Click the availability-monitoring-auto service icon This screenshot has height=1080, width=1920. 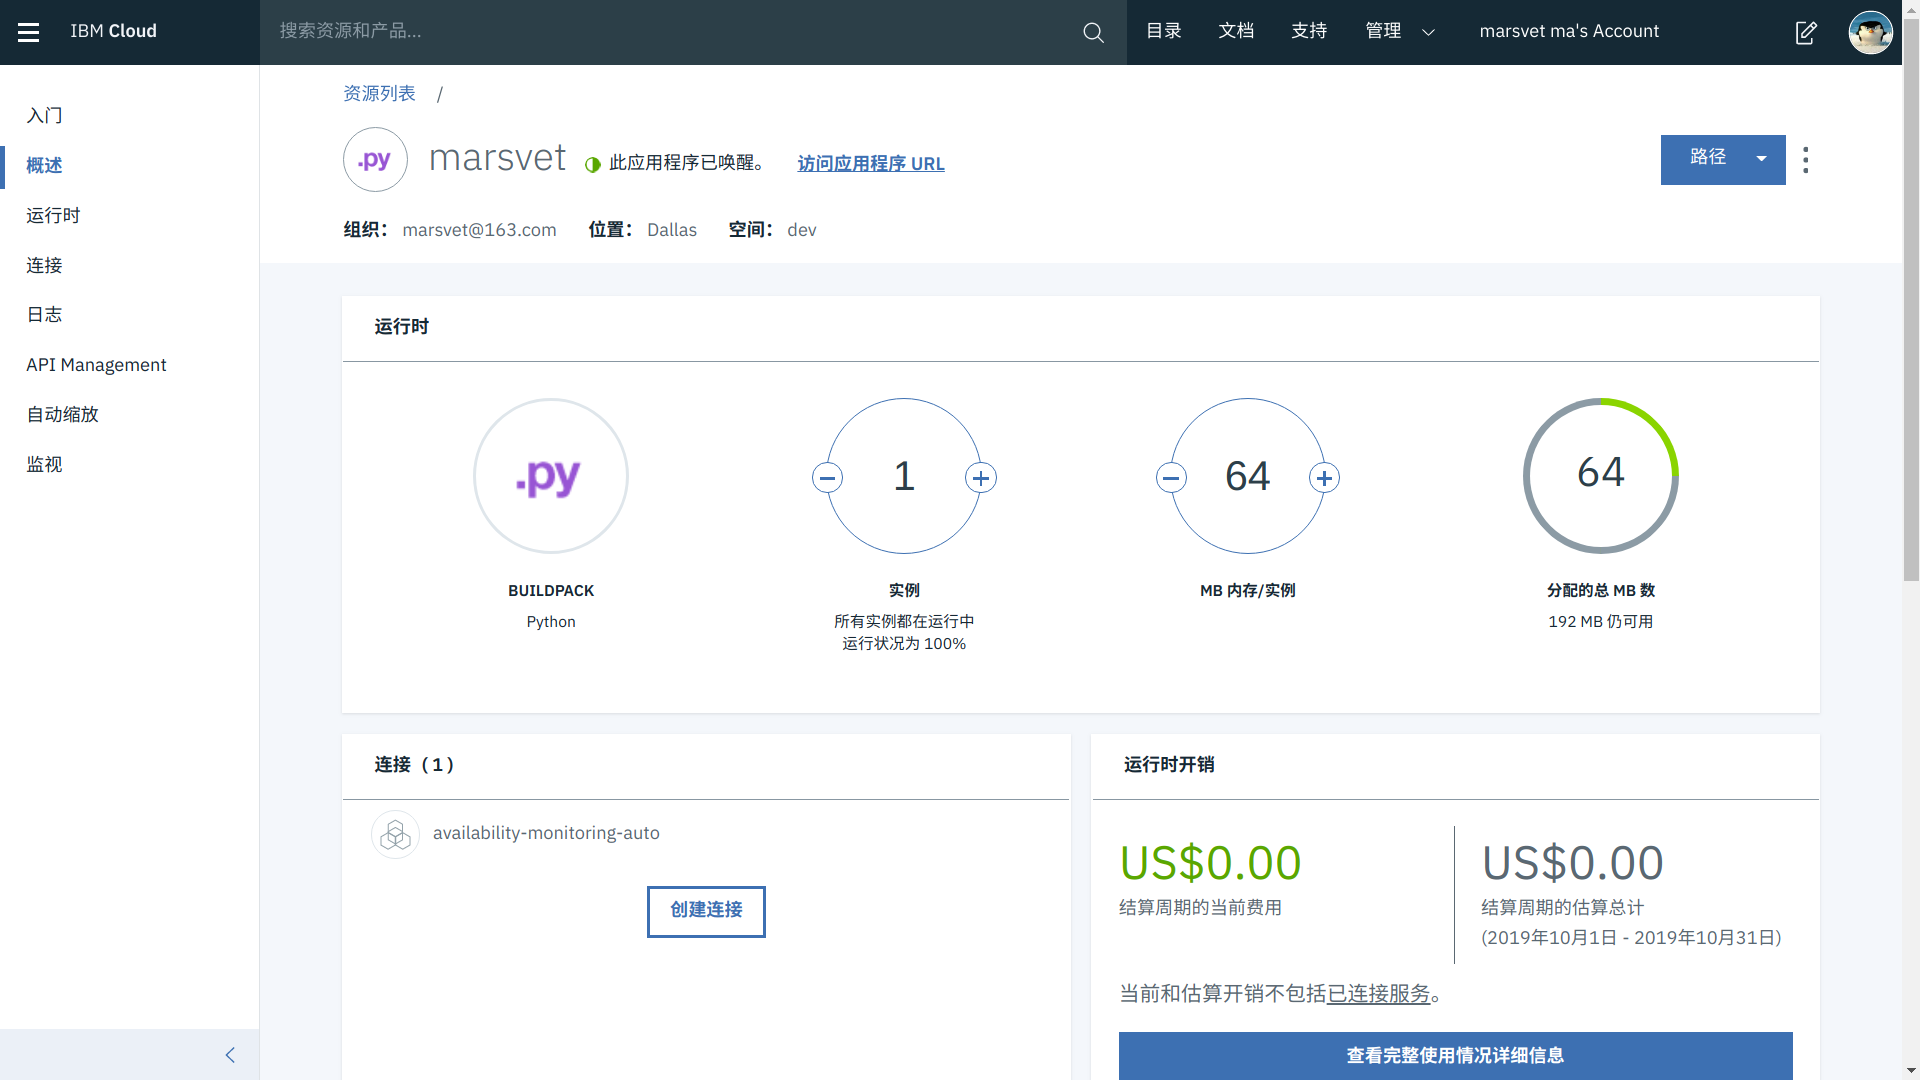pos(395,834)
